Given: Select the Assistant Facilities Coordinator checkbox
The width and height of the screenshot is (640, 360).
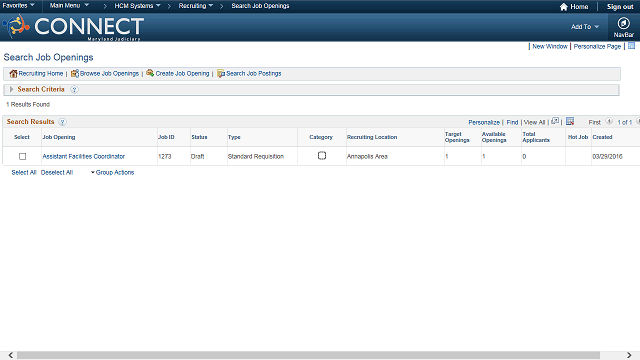Looking at the screenshot, I should 22,156.
